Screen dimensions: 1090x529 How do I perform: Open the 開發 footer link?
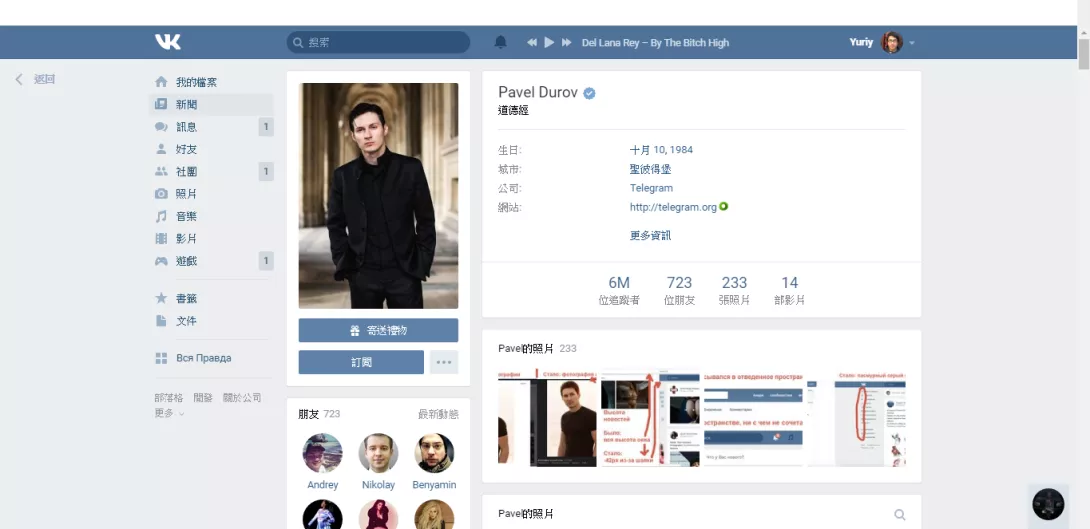(x=203, y=398)
